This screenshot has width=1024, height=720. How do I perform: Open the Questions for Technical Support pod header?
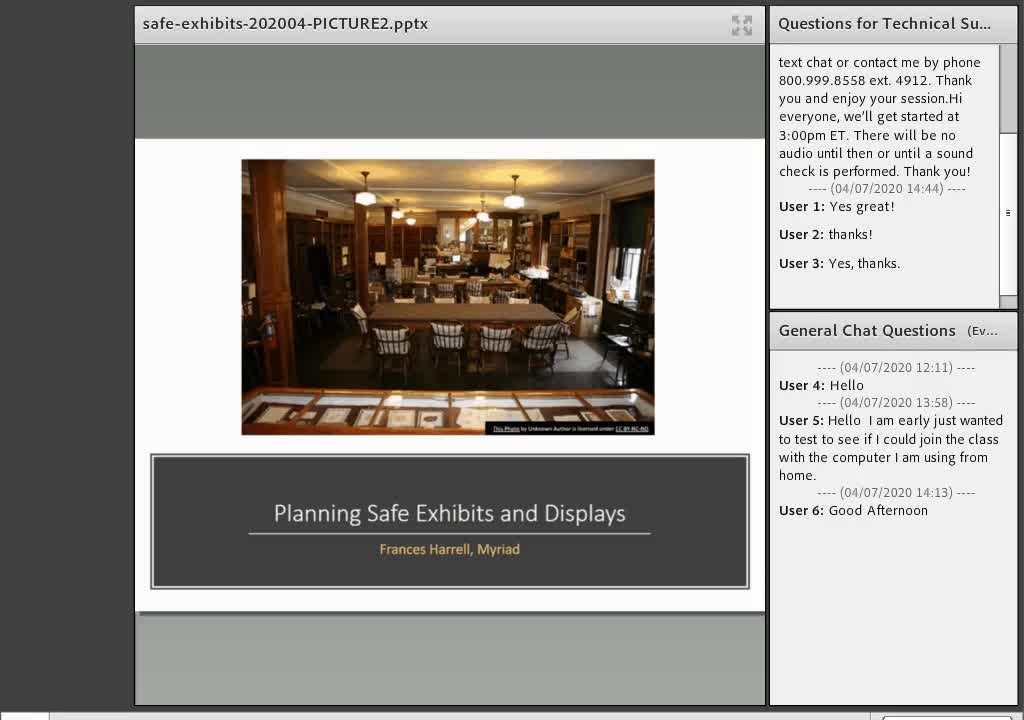click(x=884, y=24)
